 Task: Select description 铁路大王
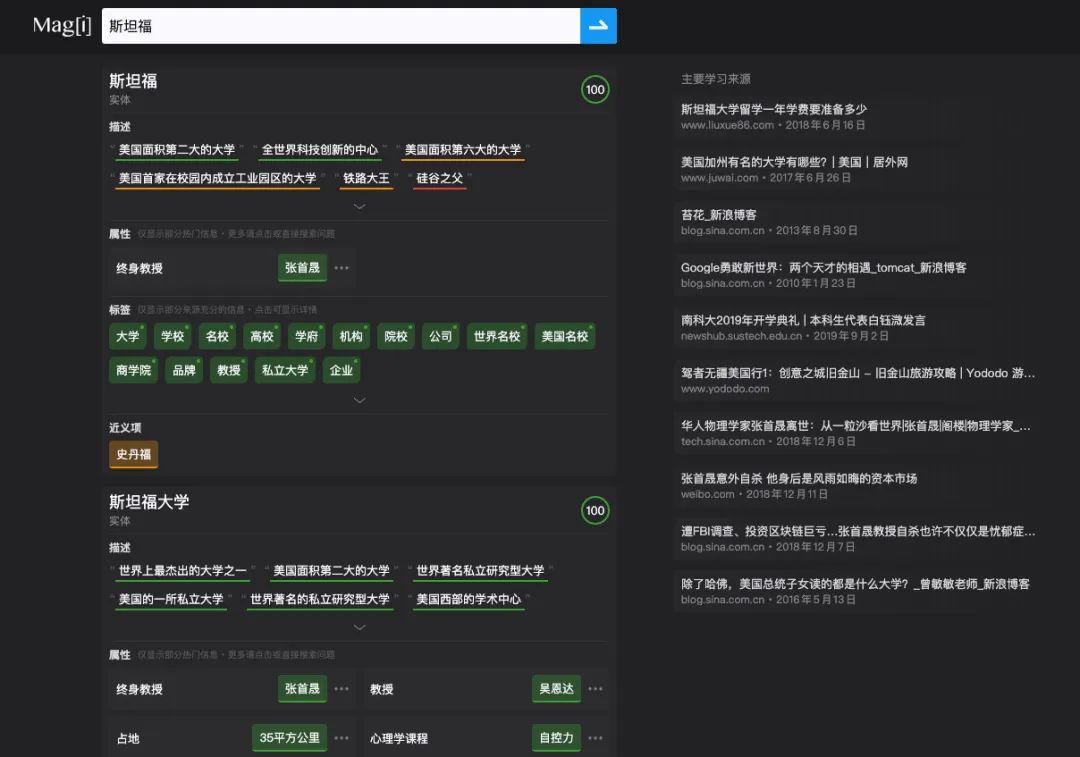coord(366,178)
